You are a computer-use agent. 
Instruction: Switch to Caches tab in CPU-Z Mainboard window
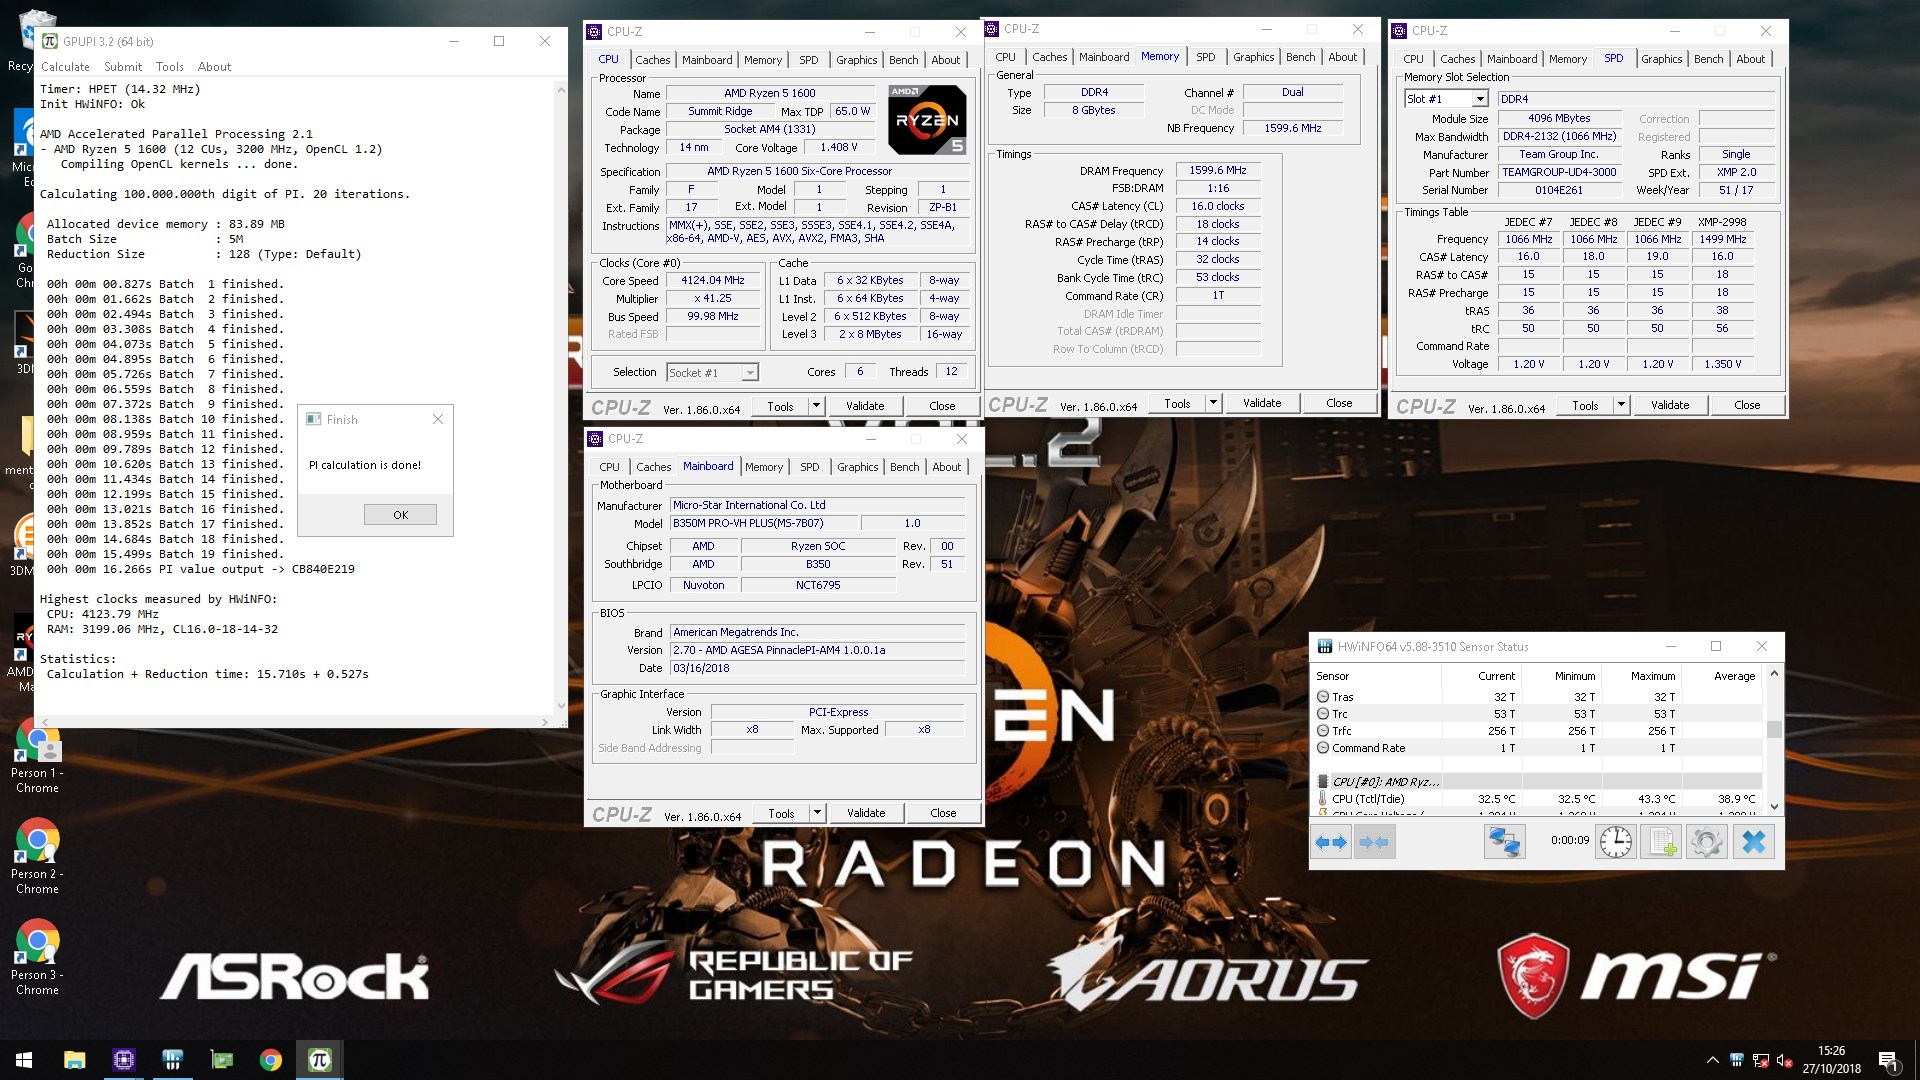(x=653, y=467)
